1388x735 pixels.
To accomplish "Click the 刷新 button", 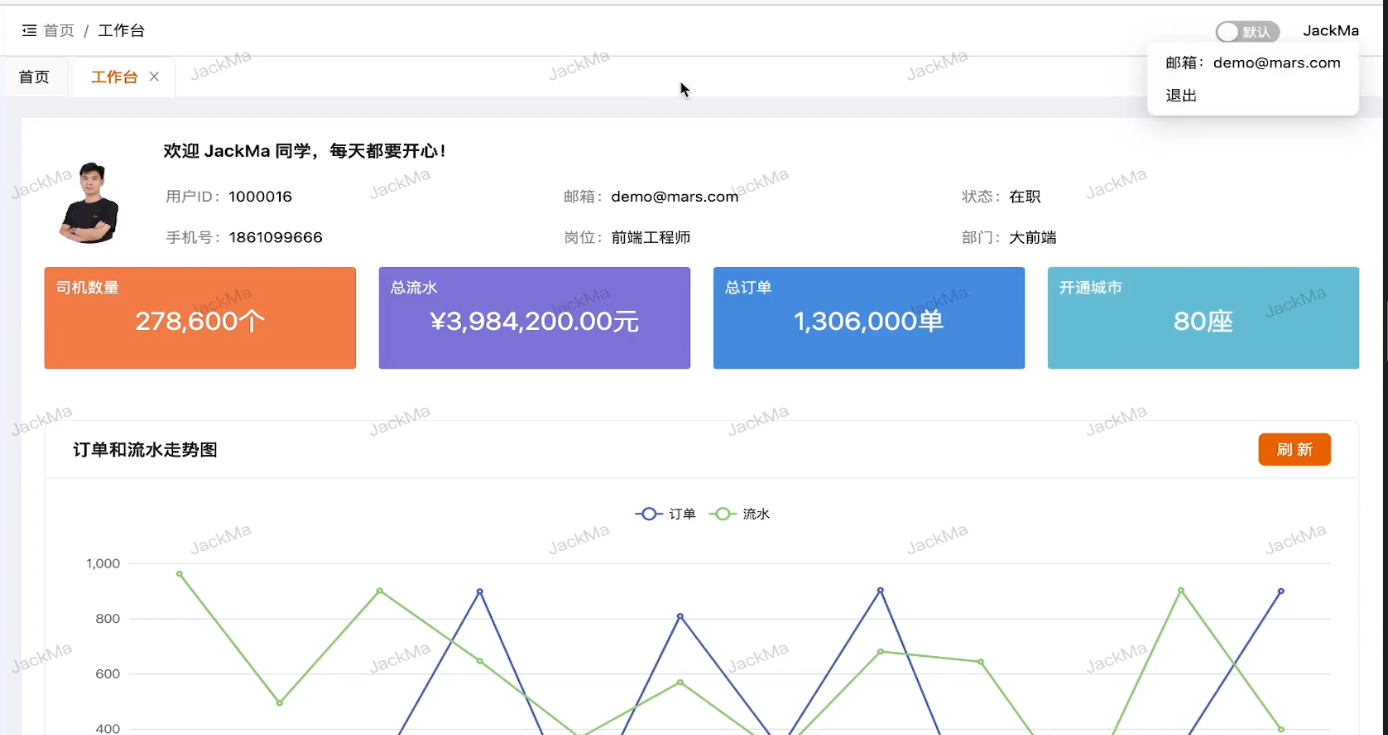I will pos(1294,450).
